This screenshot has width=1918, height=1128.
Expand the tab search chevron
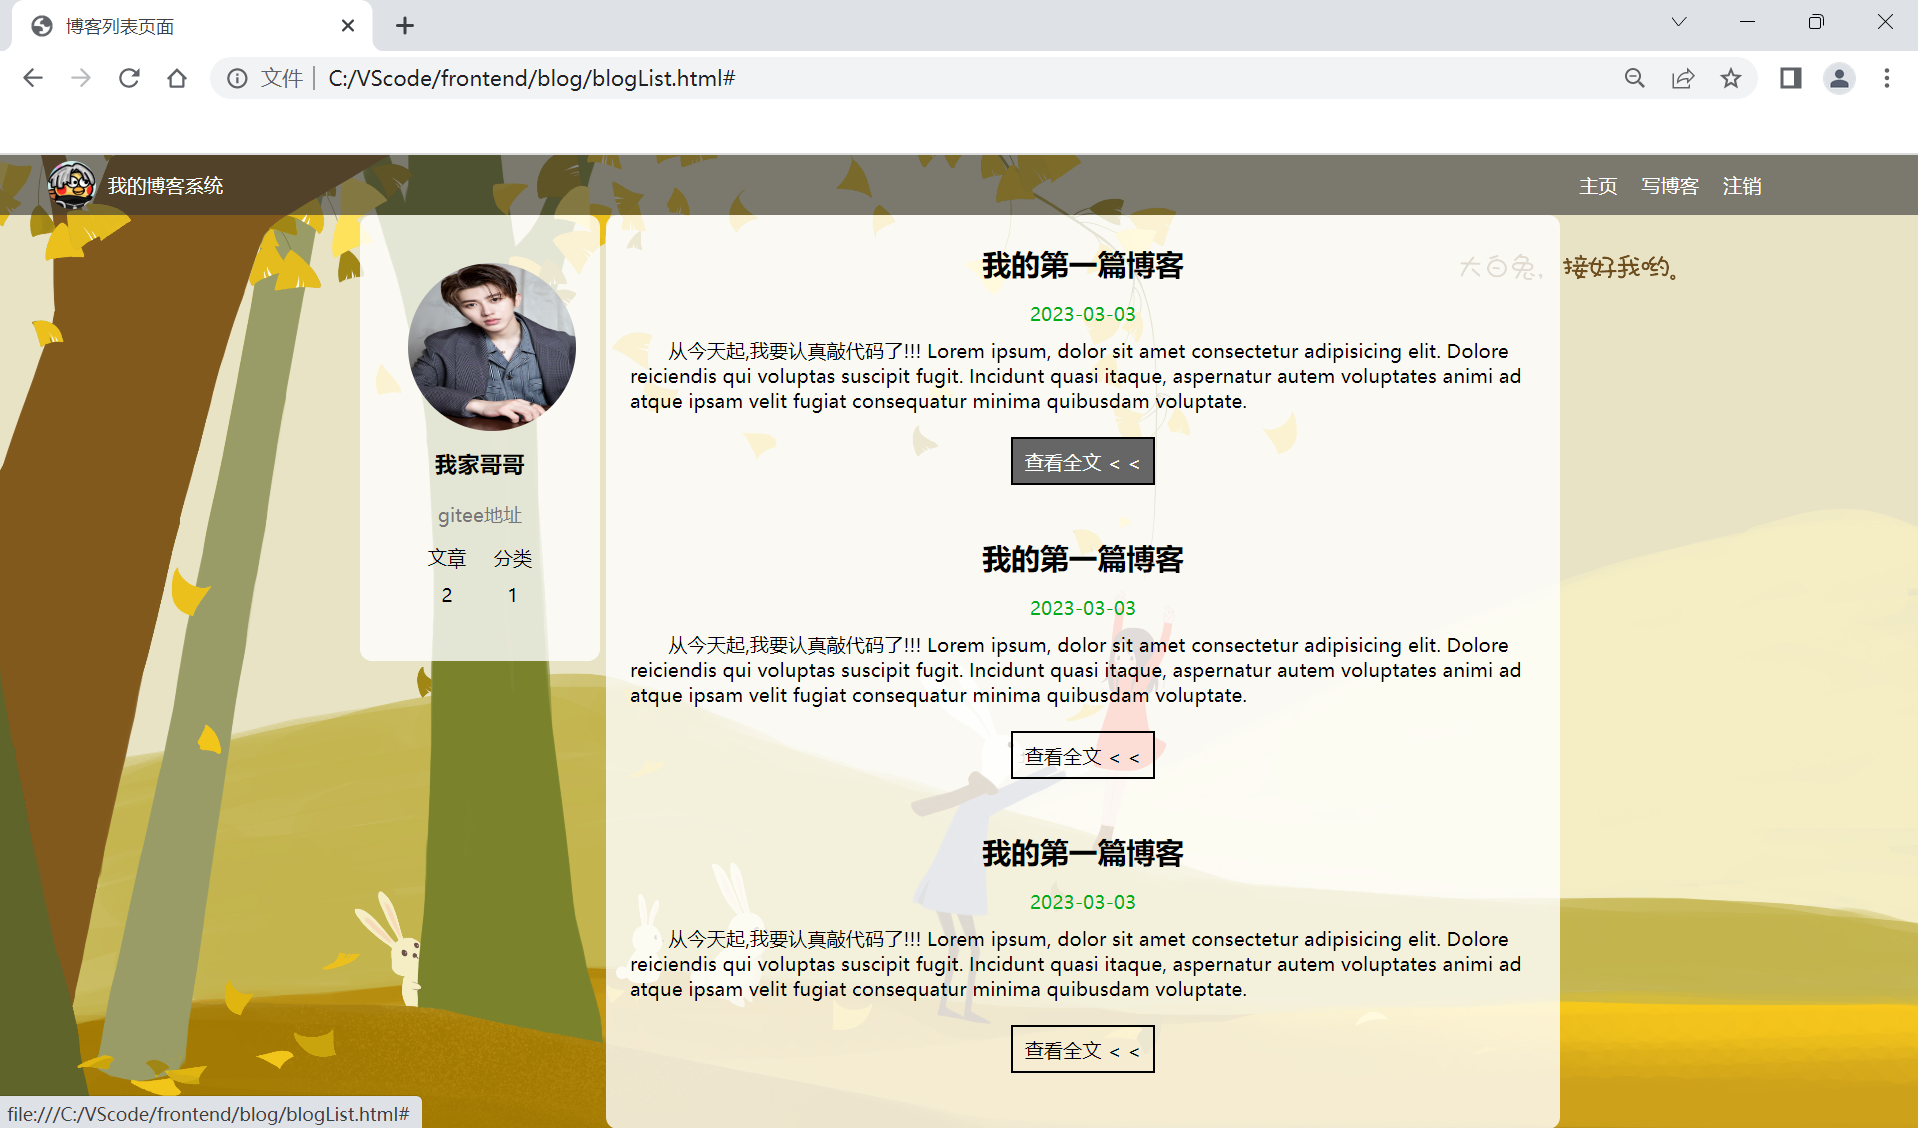pos(1679,22)
